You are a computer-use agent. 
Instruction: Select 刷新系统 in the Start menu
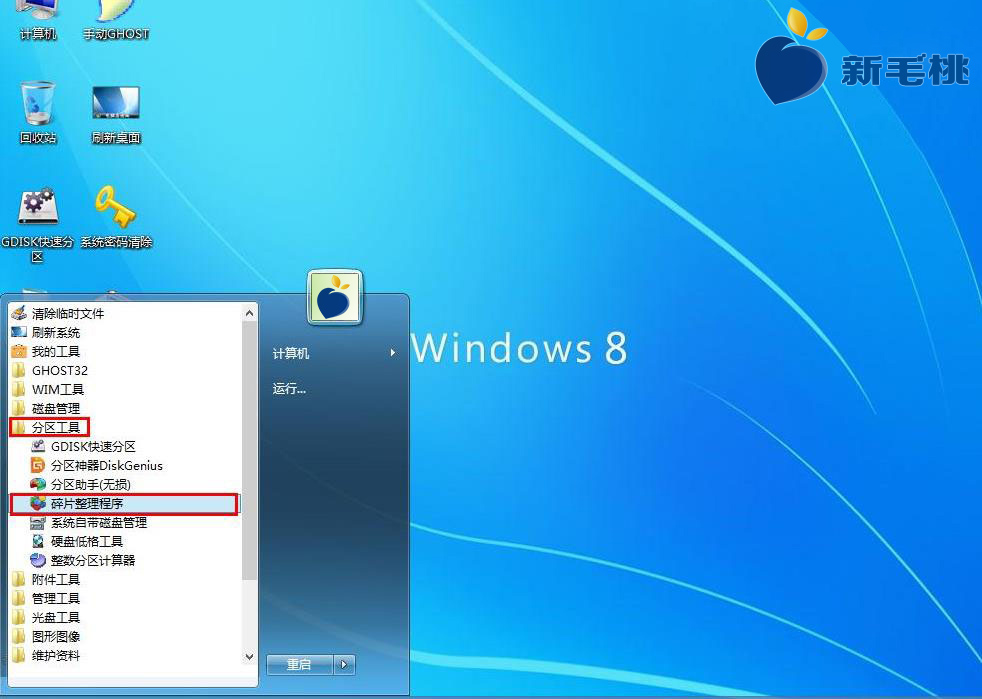pyautogui.click(x=125, y=332)
